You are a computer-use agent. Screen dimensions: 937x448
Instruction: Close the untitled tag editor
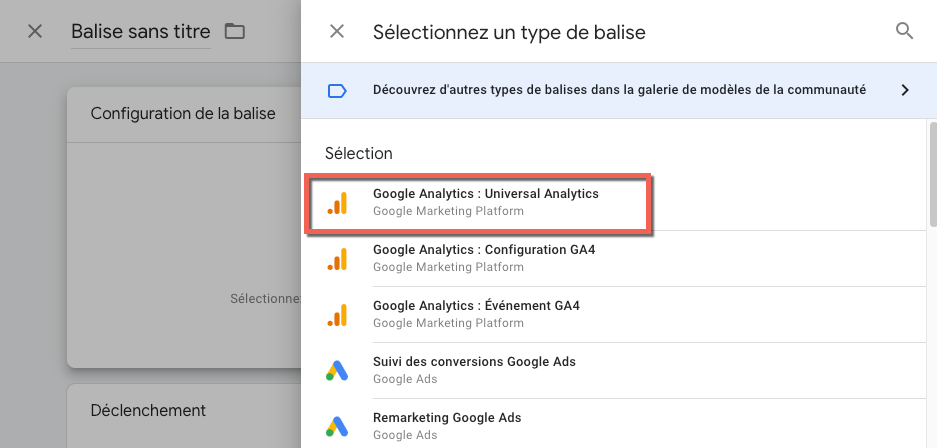coord(35,31)
